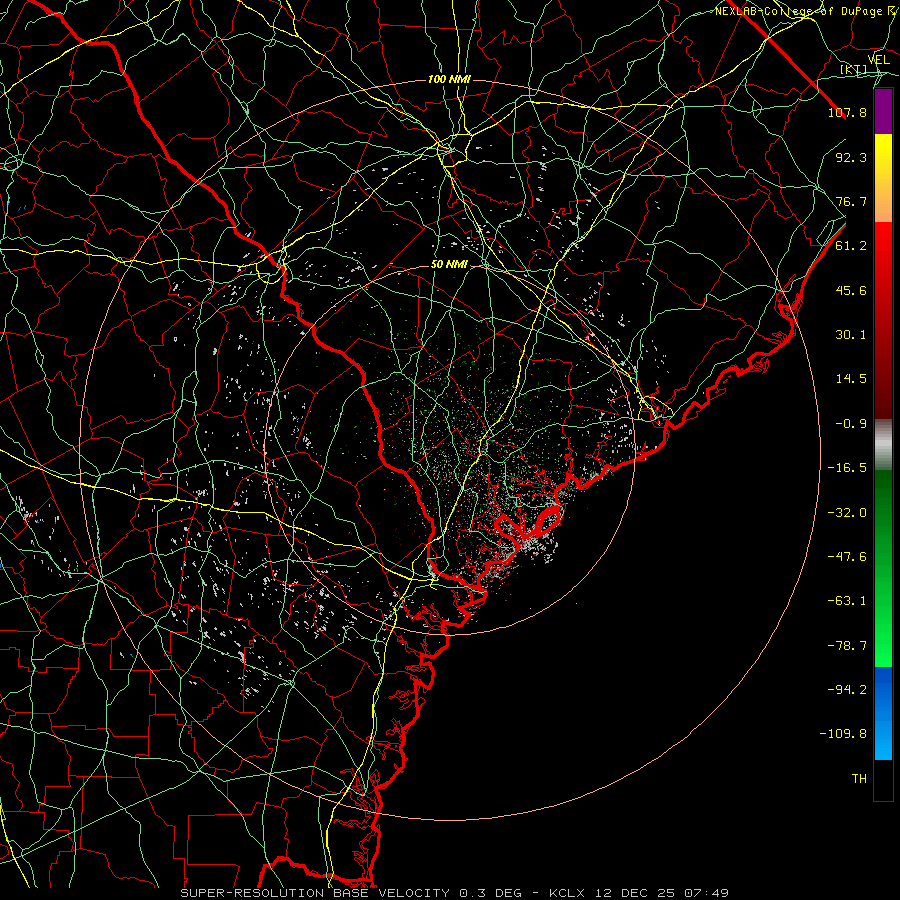Click the -109.8 velocity scale value
900x900 pixels.
pyautogui.click(x=843, y=734)
